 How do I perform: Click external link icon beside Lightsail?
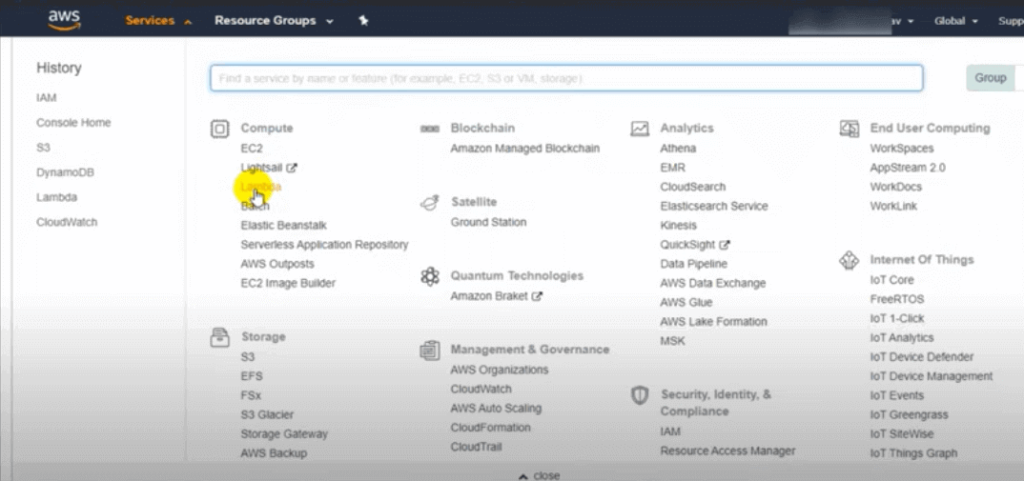coord(292,168)
